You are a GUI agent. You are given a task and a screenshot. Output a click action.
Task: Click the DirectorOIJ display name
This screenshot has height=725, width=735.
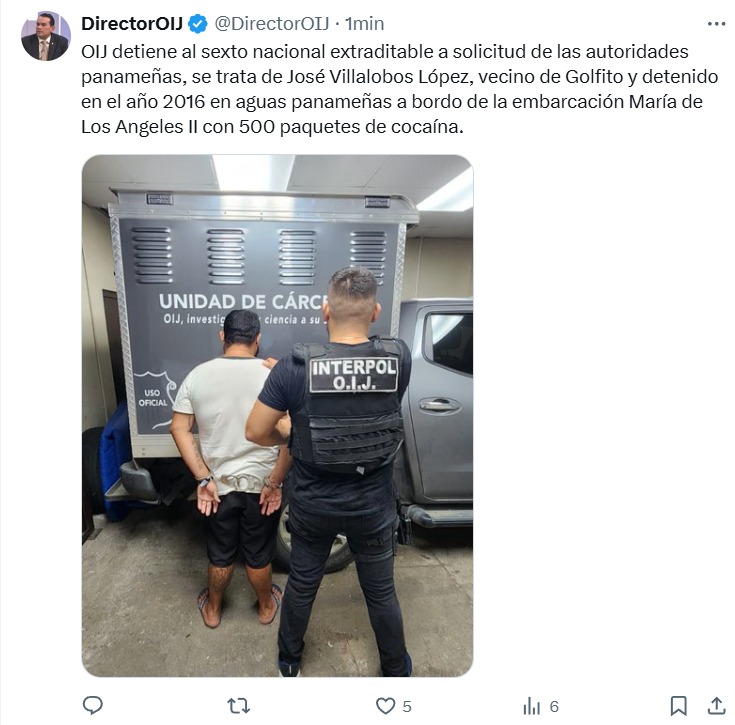[132, 23]
